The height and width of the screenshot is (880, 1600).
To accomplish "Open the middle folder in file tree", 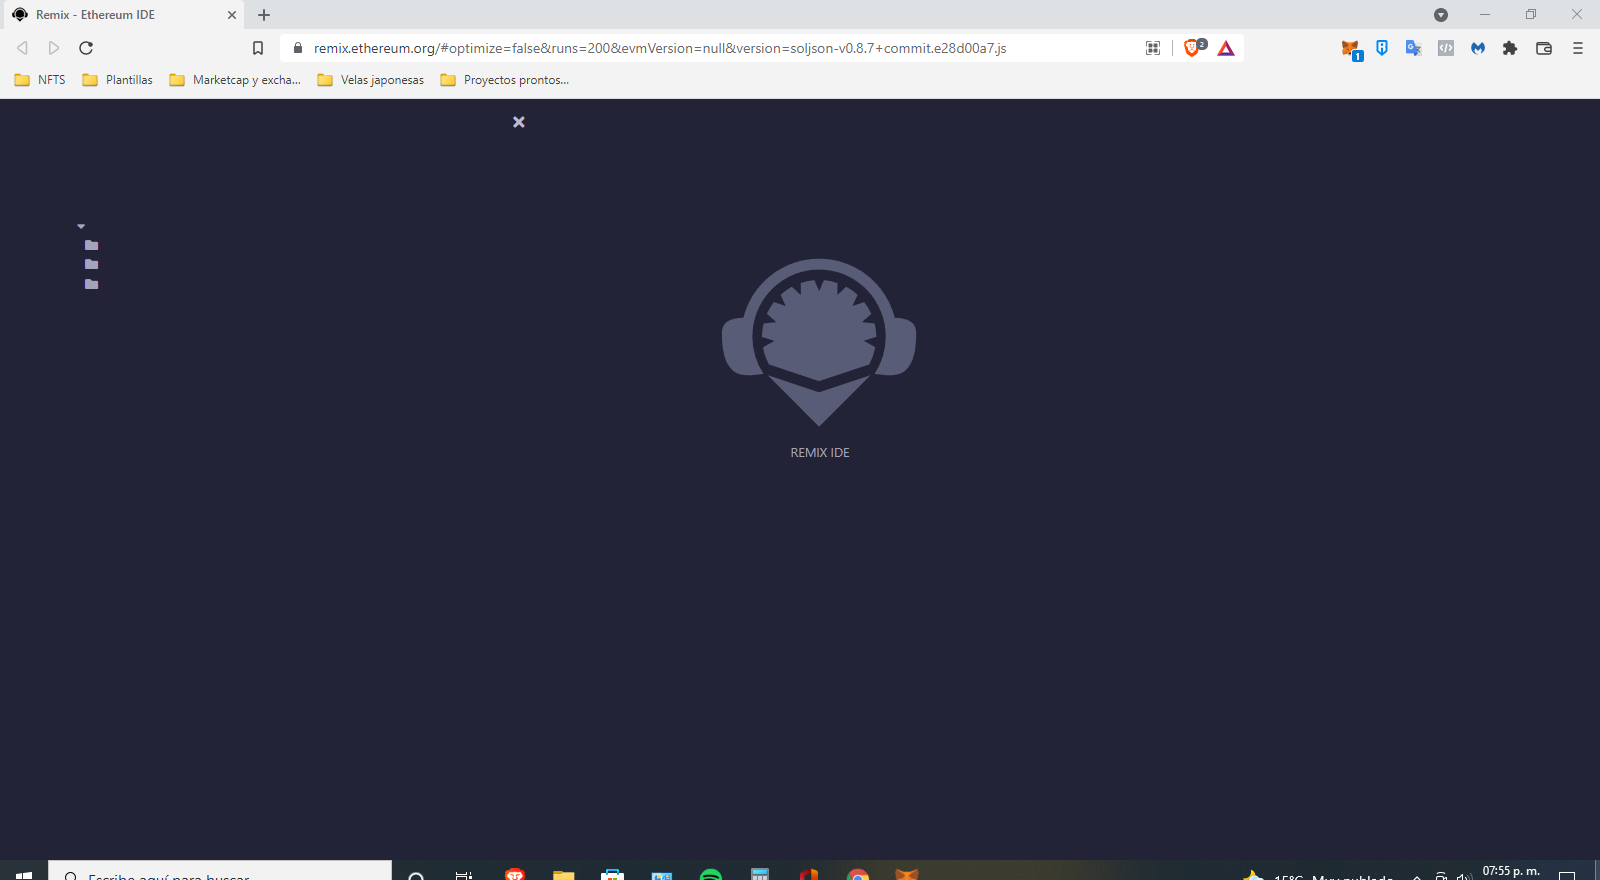I will point(91,264).
